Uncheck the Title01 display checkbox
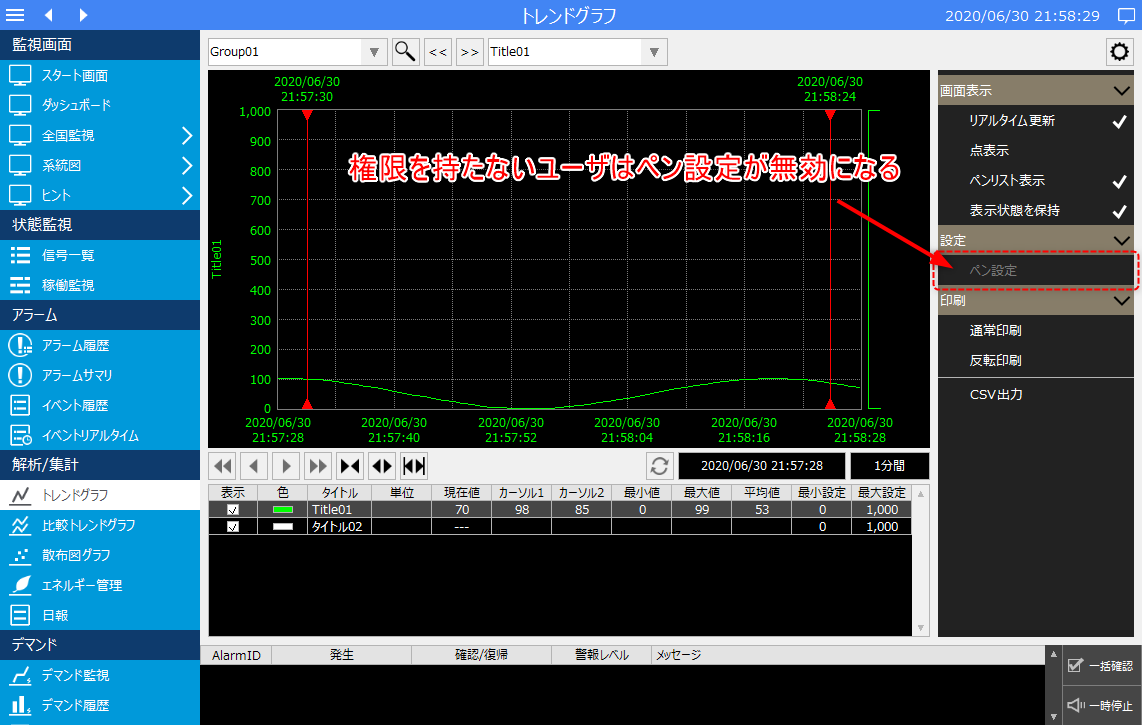Viewport: 1142px width, 725px height. point(233,510)
